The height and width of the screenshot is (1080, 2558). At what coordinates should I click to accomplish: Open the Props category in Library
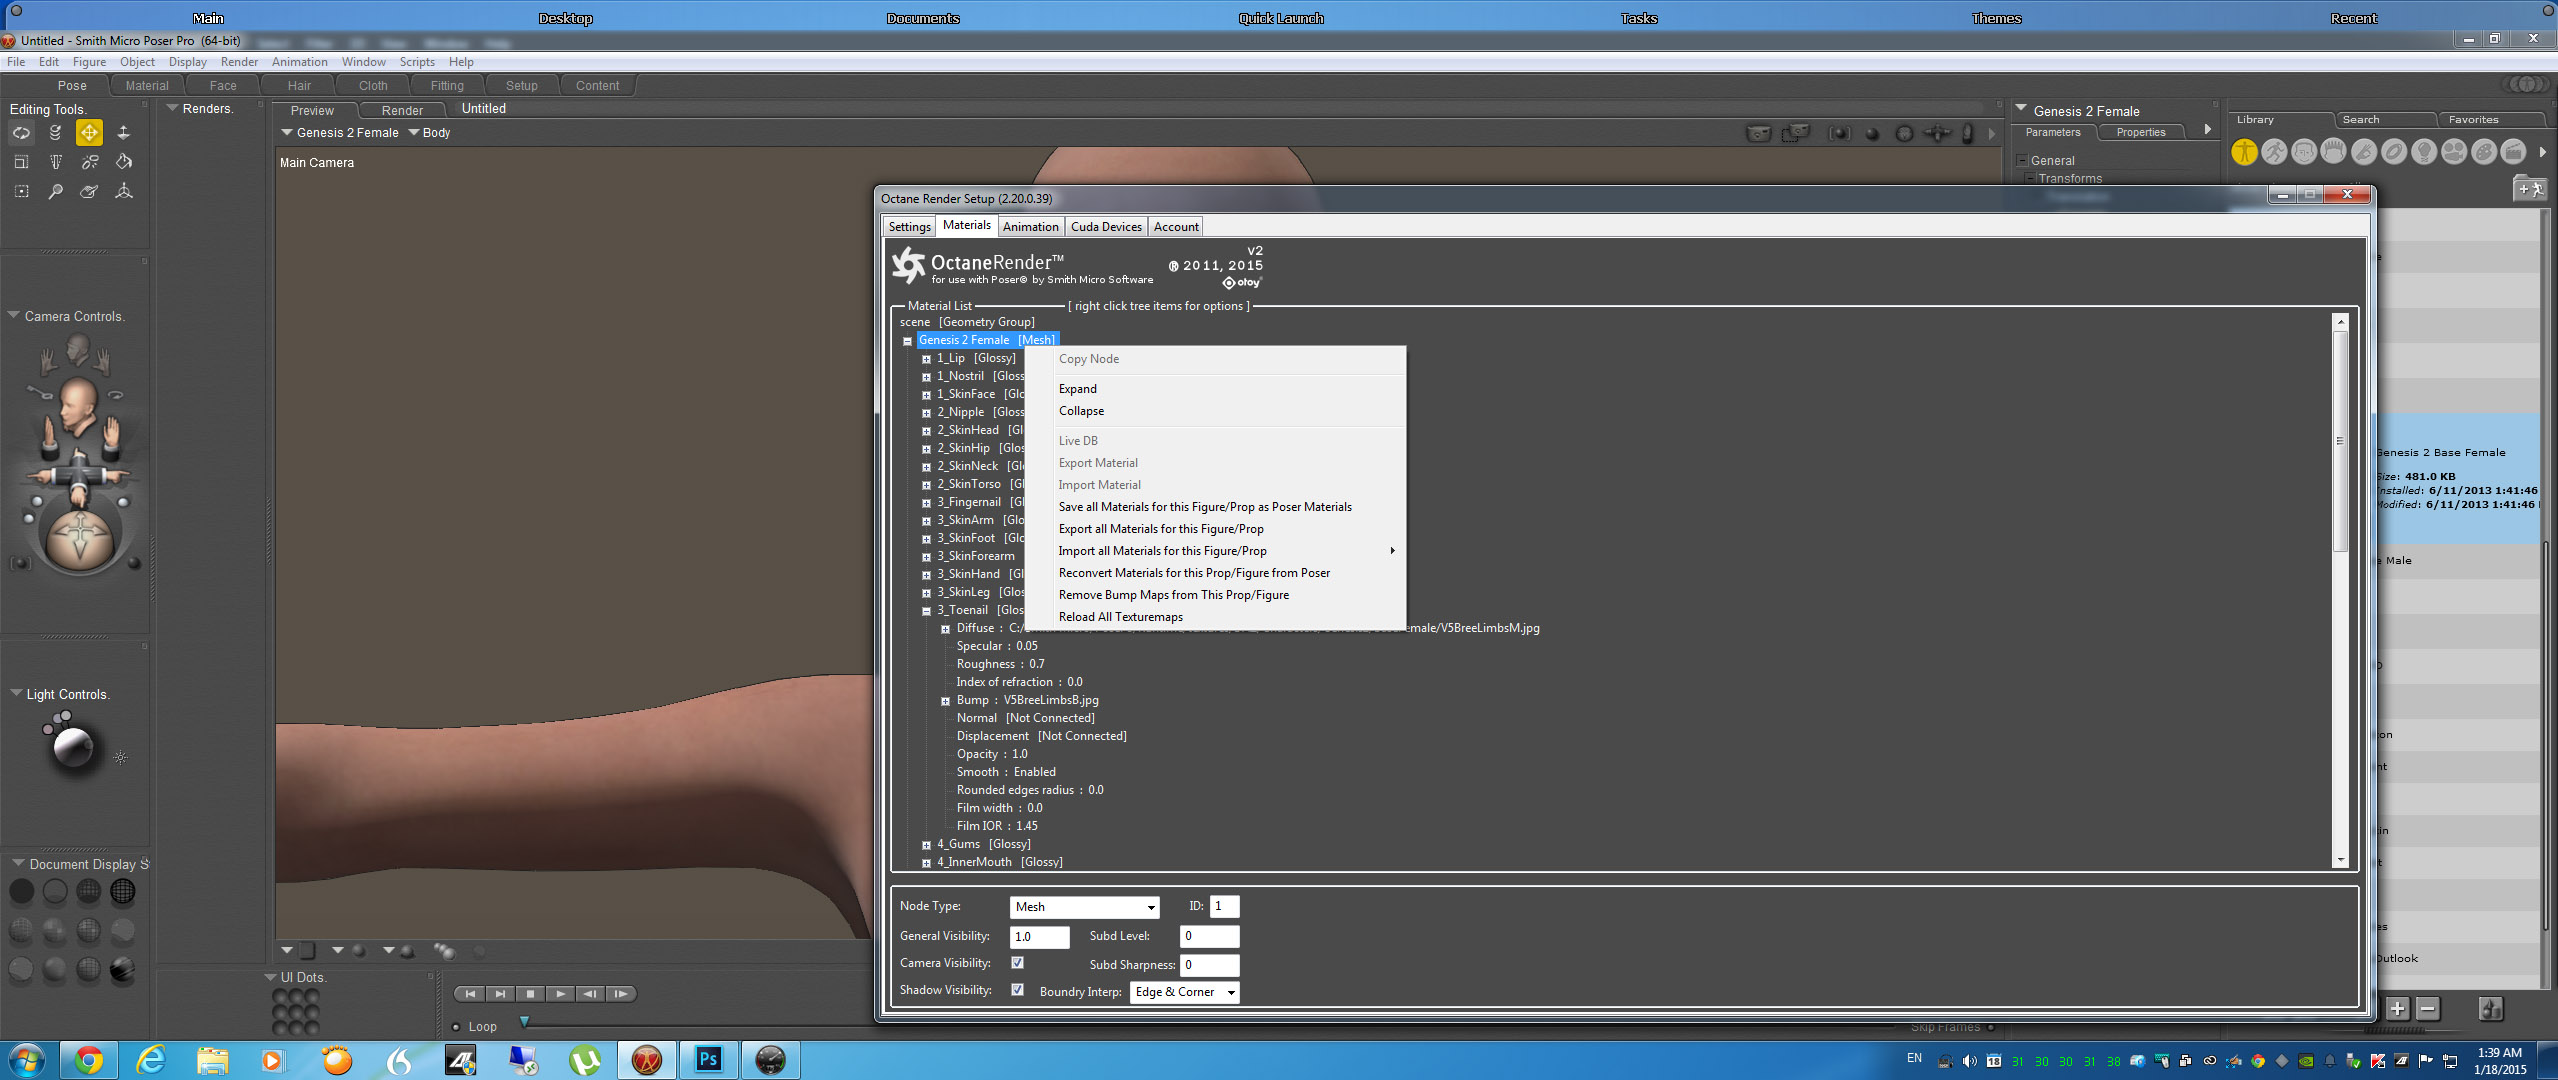[2394, 152]
